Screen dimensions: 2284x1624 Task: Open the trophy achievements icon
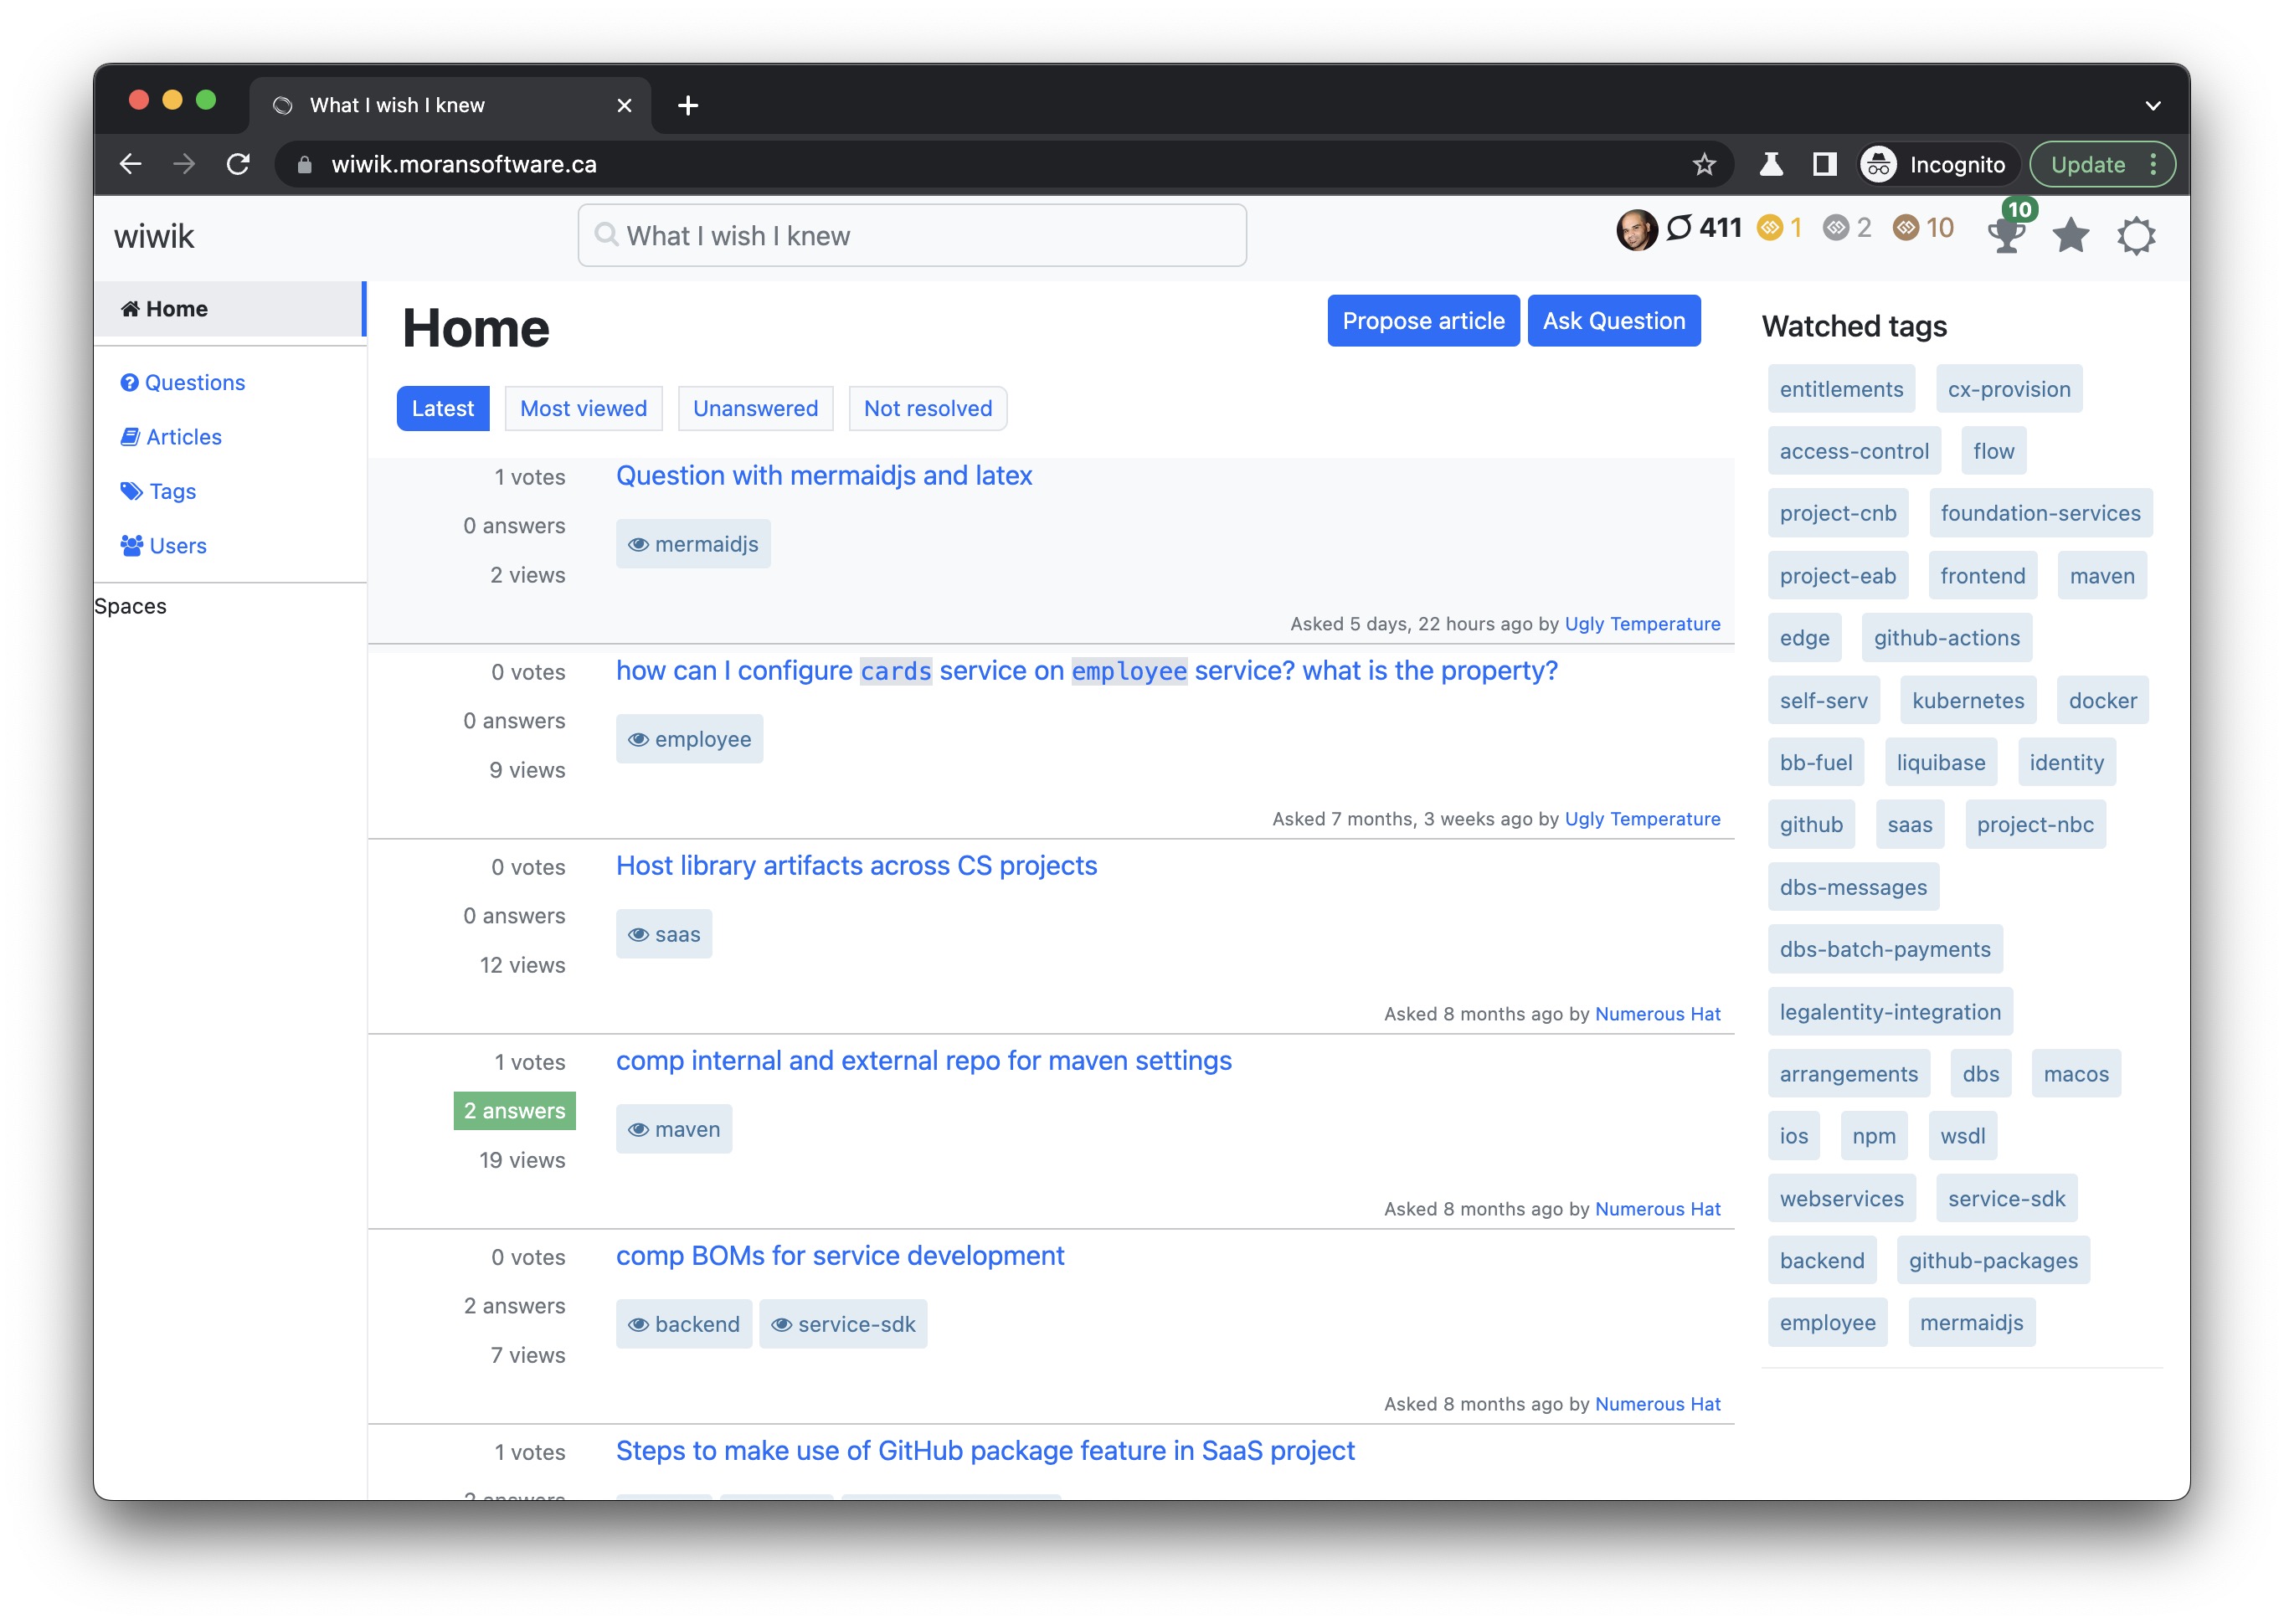[x=2005, y=236]
